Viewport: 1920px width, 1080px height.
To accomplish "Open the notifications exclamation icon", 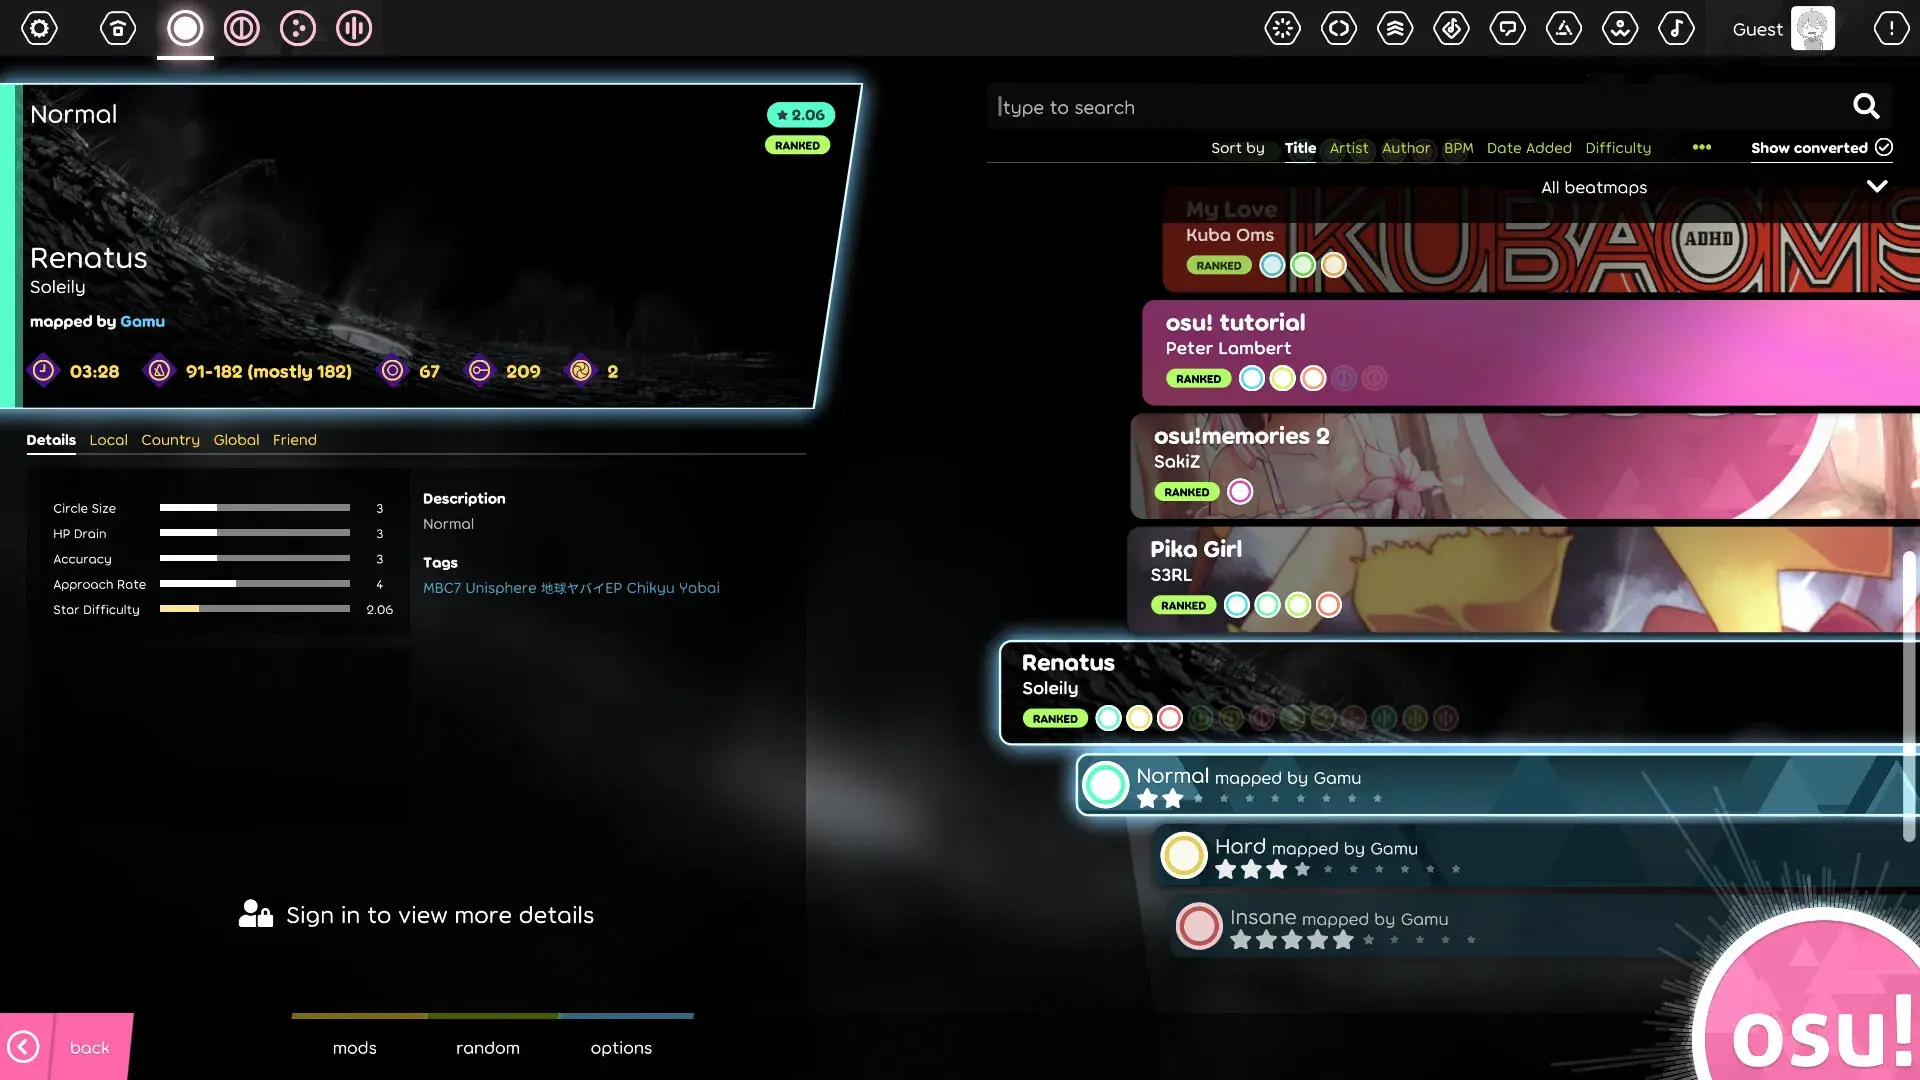I will (1890, 28).
